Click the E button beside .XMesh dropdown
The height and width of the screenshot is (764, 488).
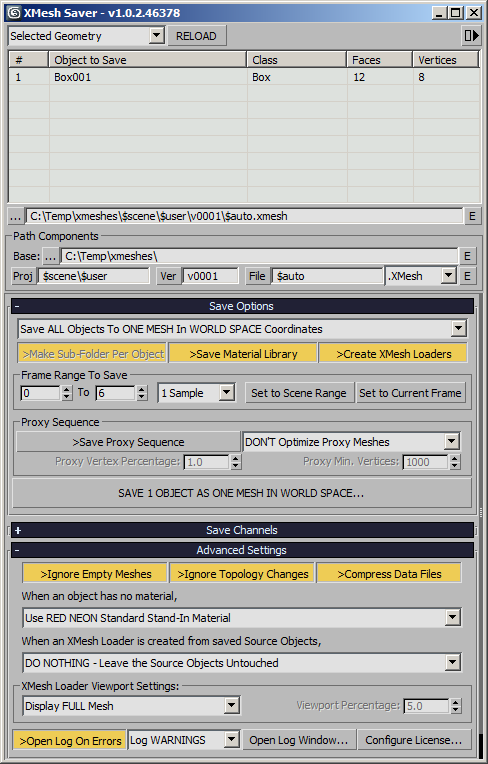(x=467, y=276)
